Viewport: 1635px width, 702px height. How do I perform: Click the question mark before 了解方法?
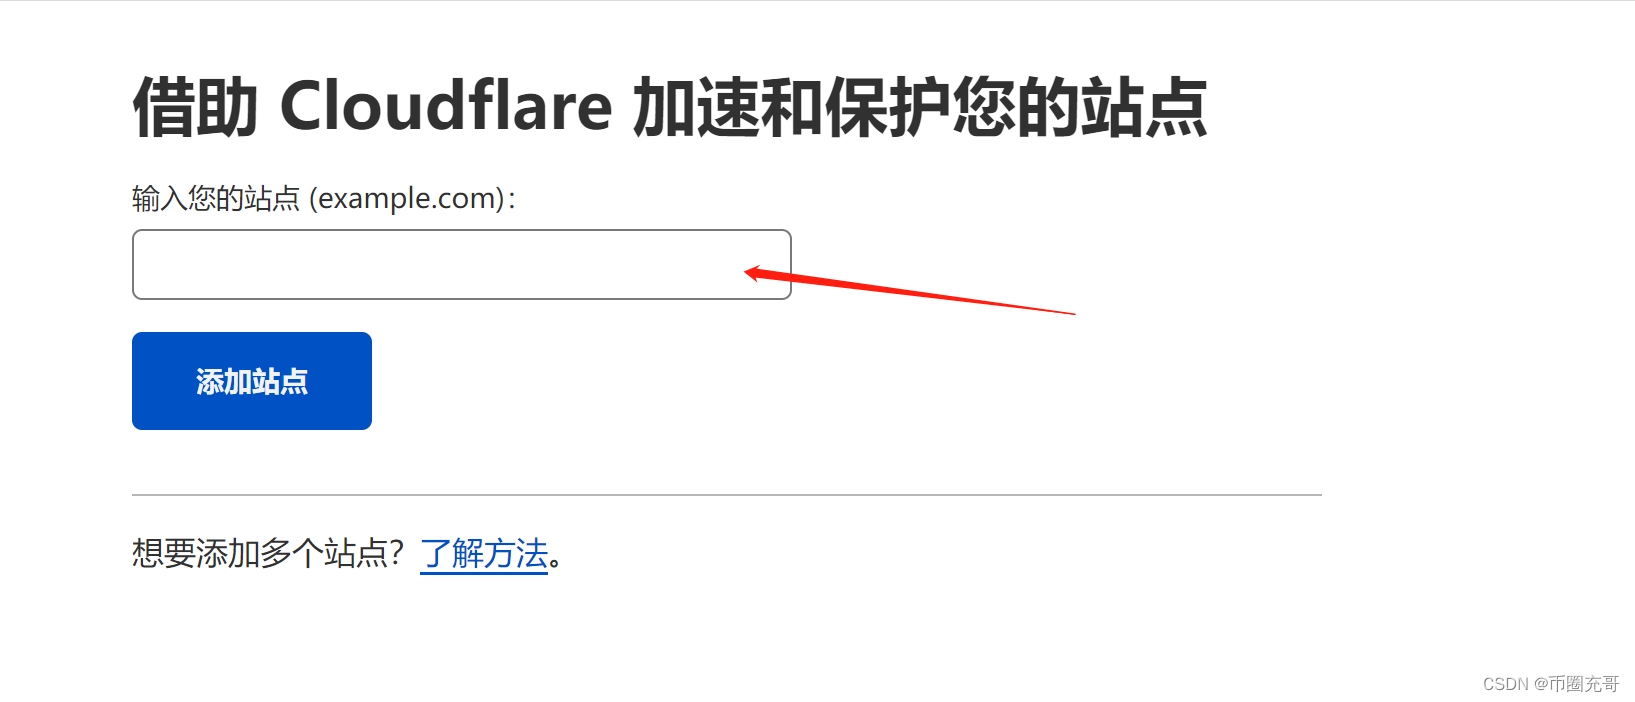[x=396, y=553]
